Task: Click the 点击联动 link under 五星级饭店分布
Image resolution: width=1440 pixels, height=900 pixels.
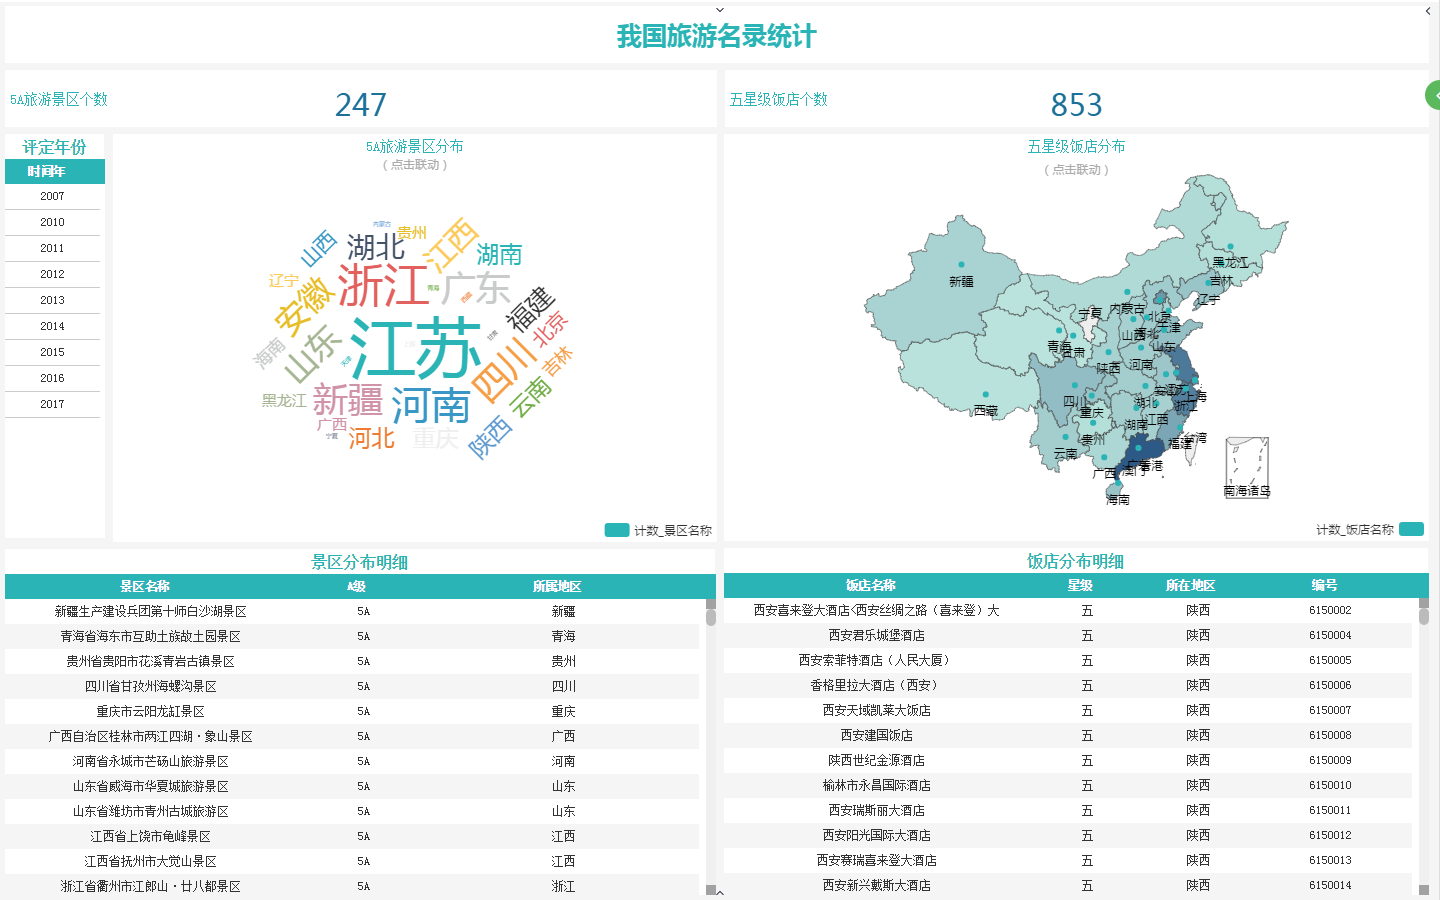Action: (1076, 169)
